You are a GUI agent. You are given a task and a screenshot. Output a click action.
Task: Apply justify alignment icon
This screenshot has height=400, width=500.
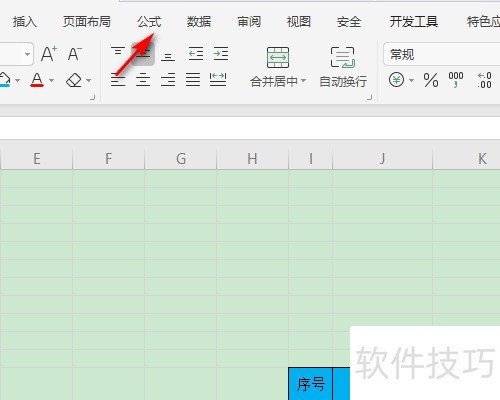193,80
